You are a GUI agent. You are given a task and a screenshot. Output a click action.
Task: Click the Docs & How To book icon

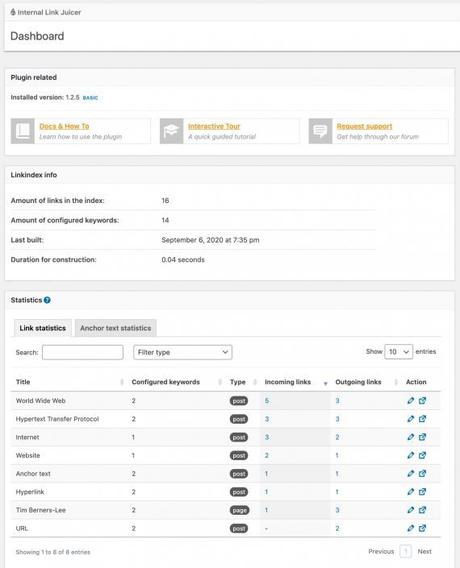22,131
